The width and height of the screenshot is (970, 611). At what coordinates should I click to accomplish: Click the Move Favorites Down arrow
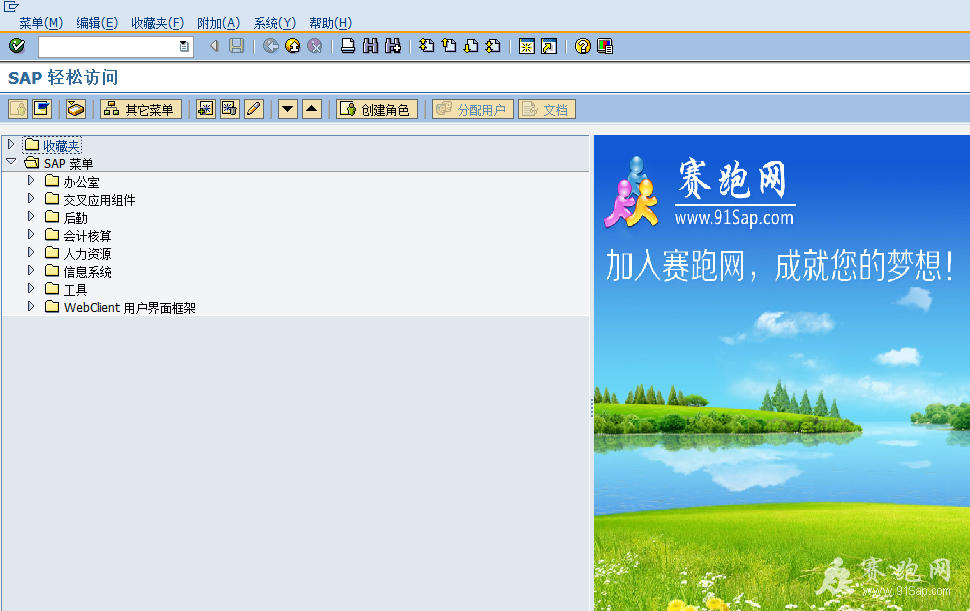(288, 109)
